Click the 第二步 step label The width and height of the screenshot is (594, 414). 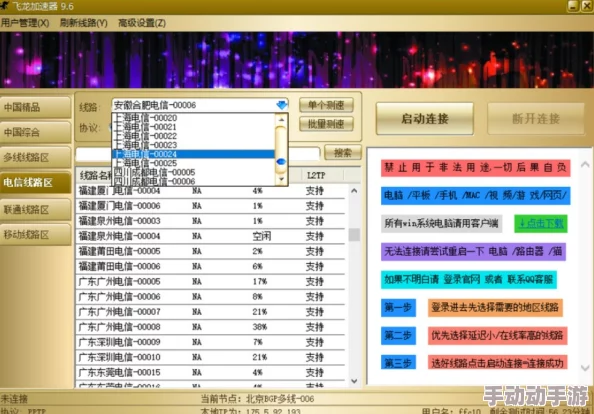(398, 336)
